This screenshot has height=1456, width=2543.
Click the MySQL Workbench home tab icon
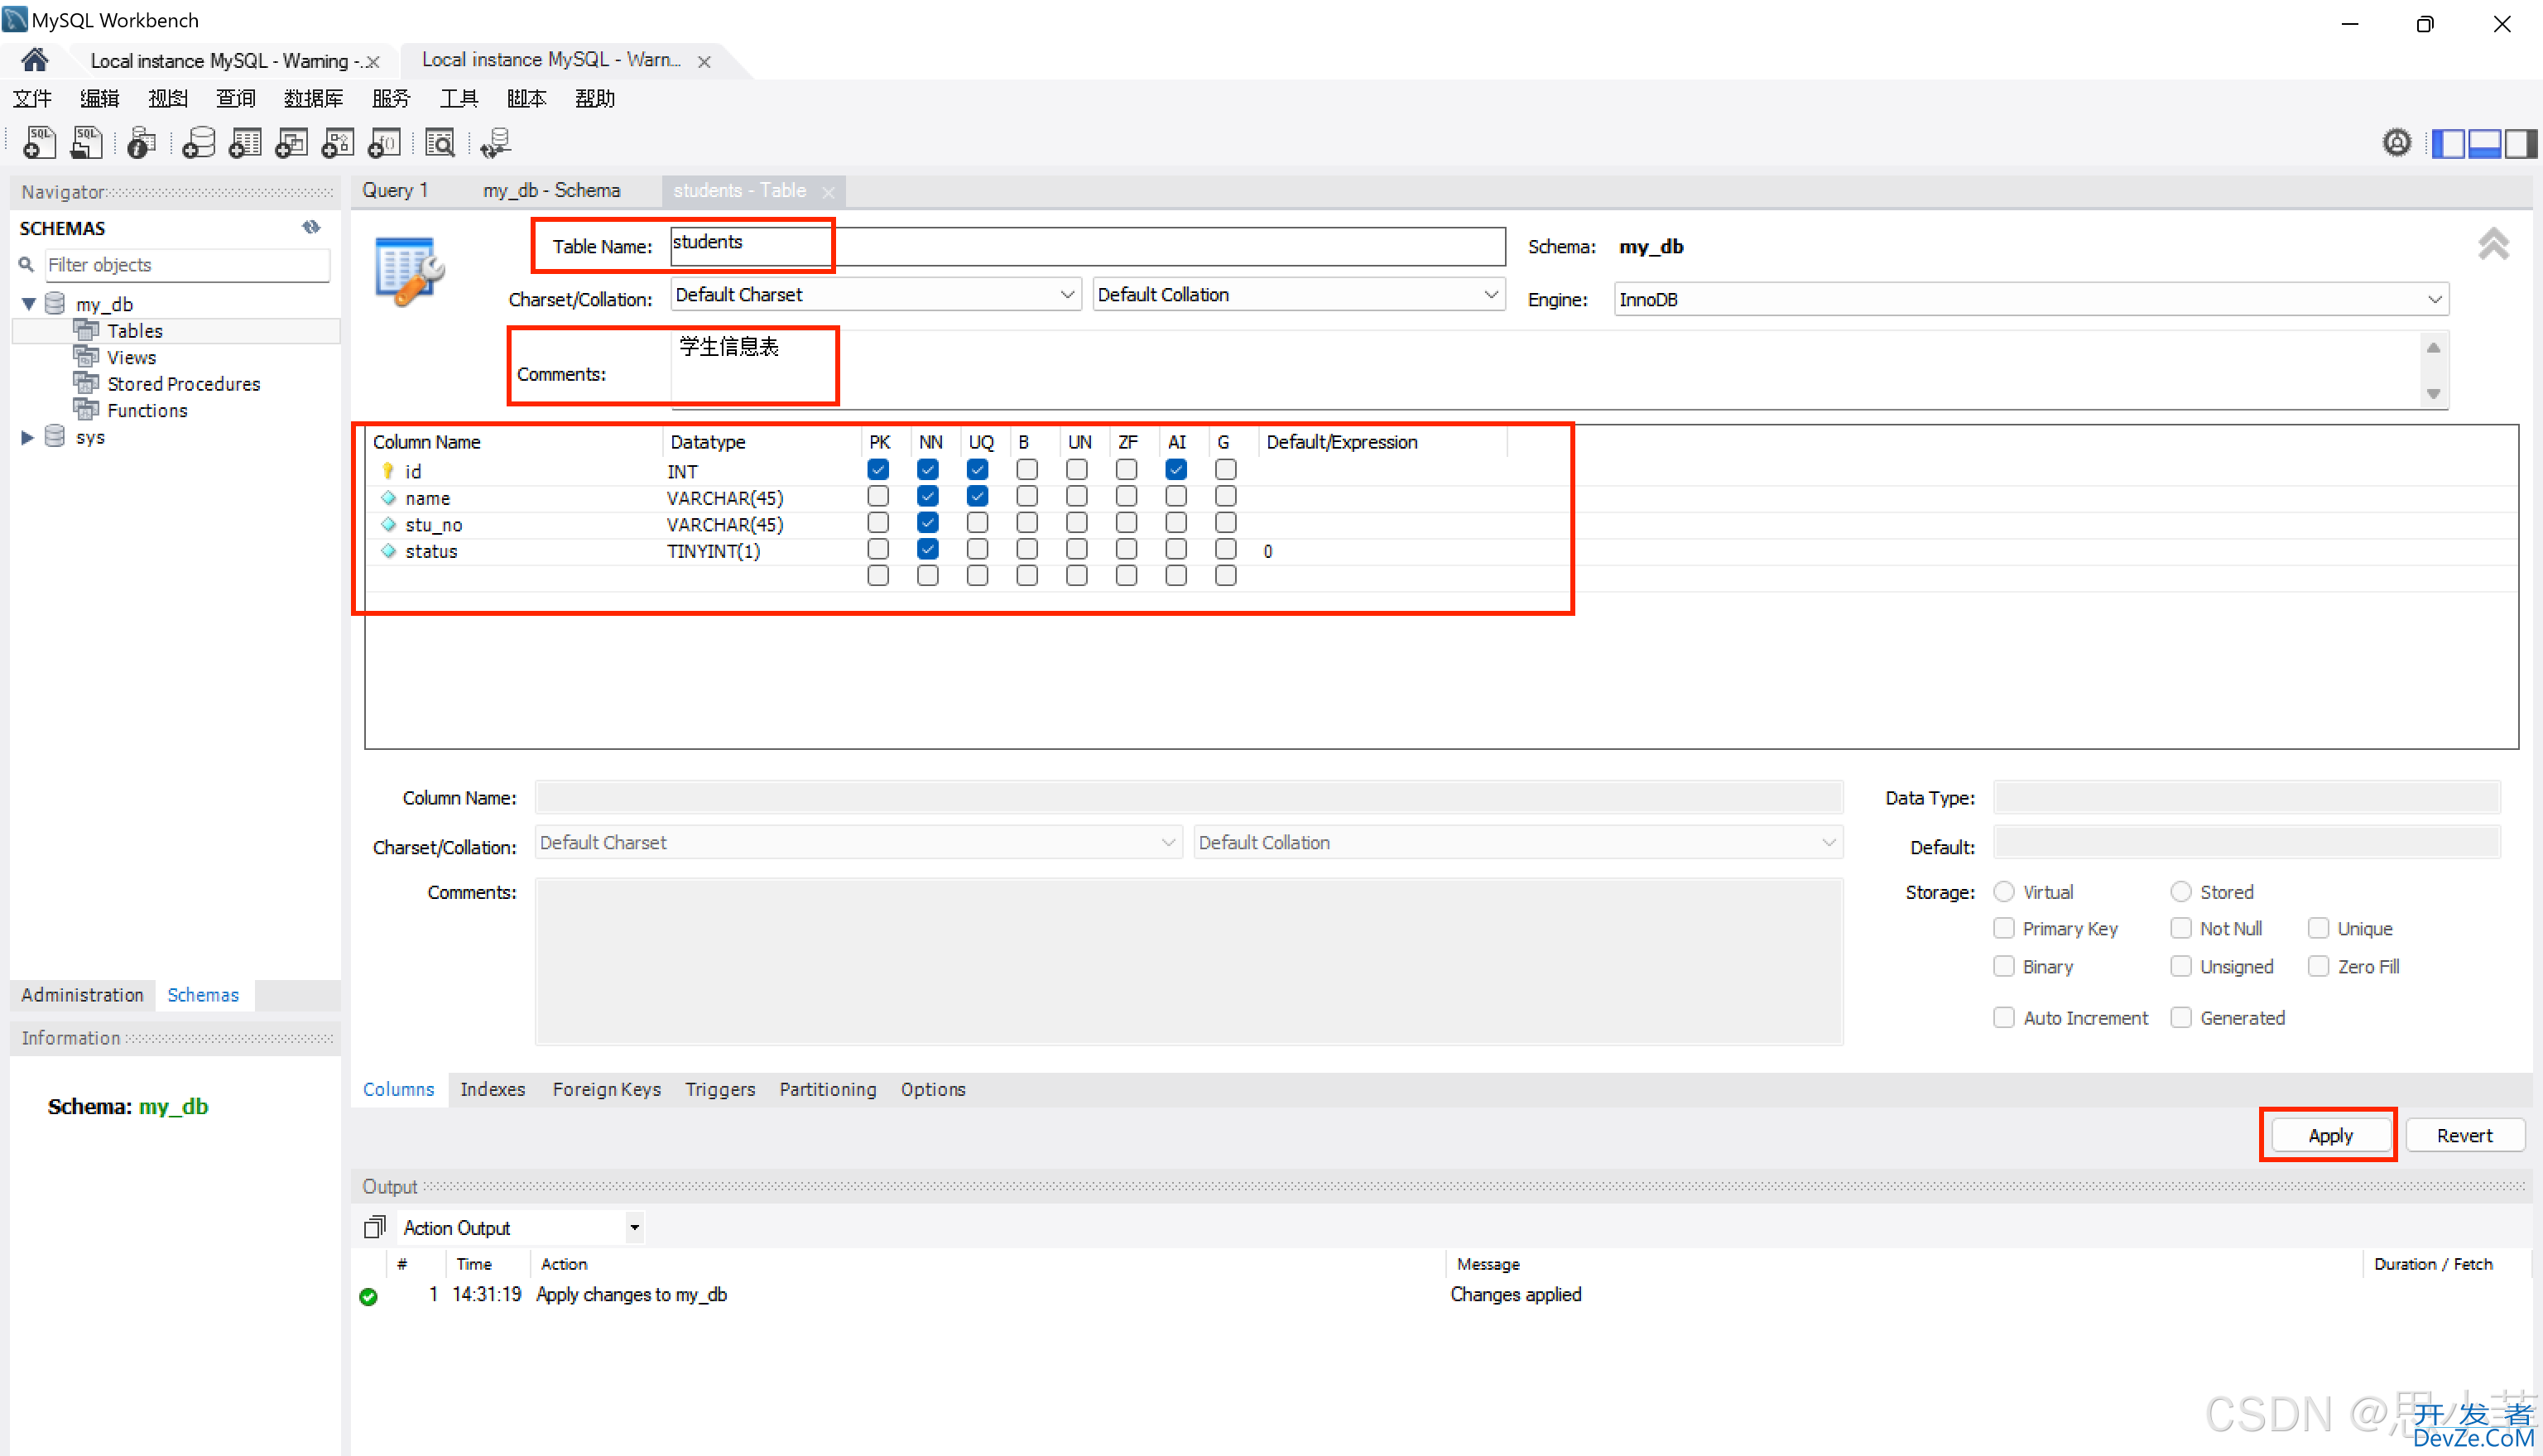click(30, 58)
